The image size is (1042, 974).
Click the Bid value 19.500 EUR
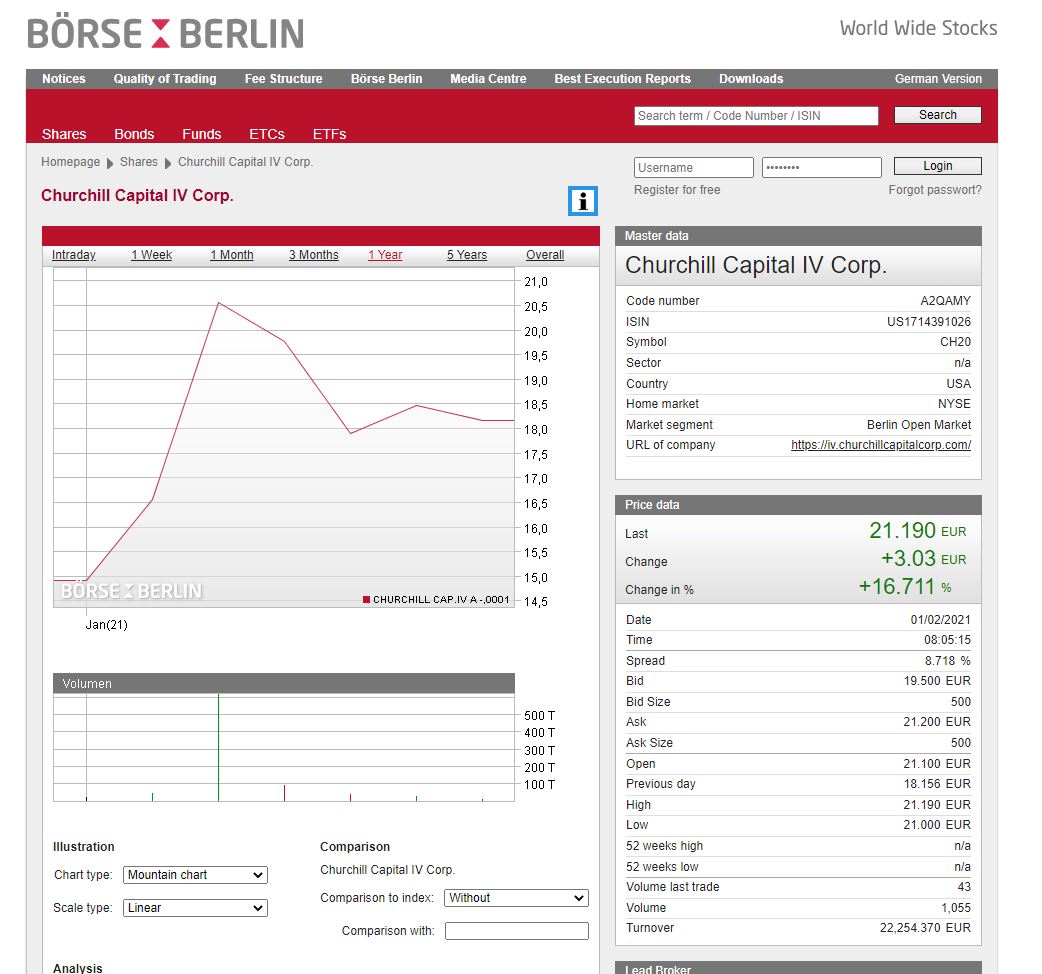click(x=937, y=681)
